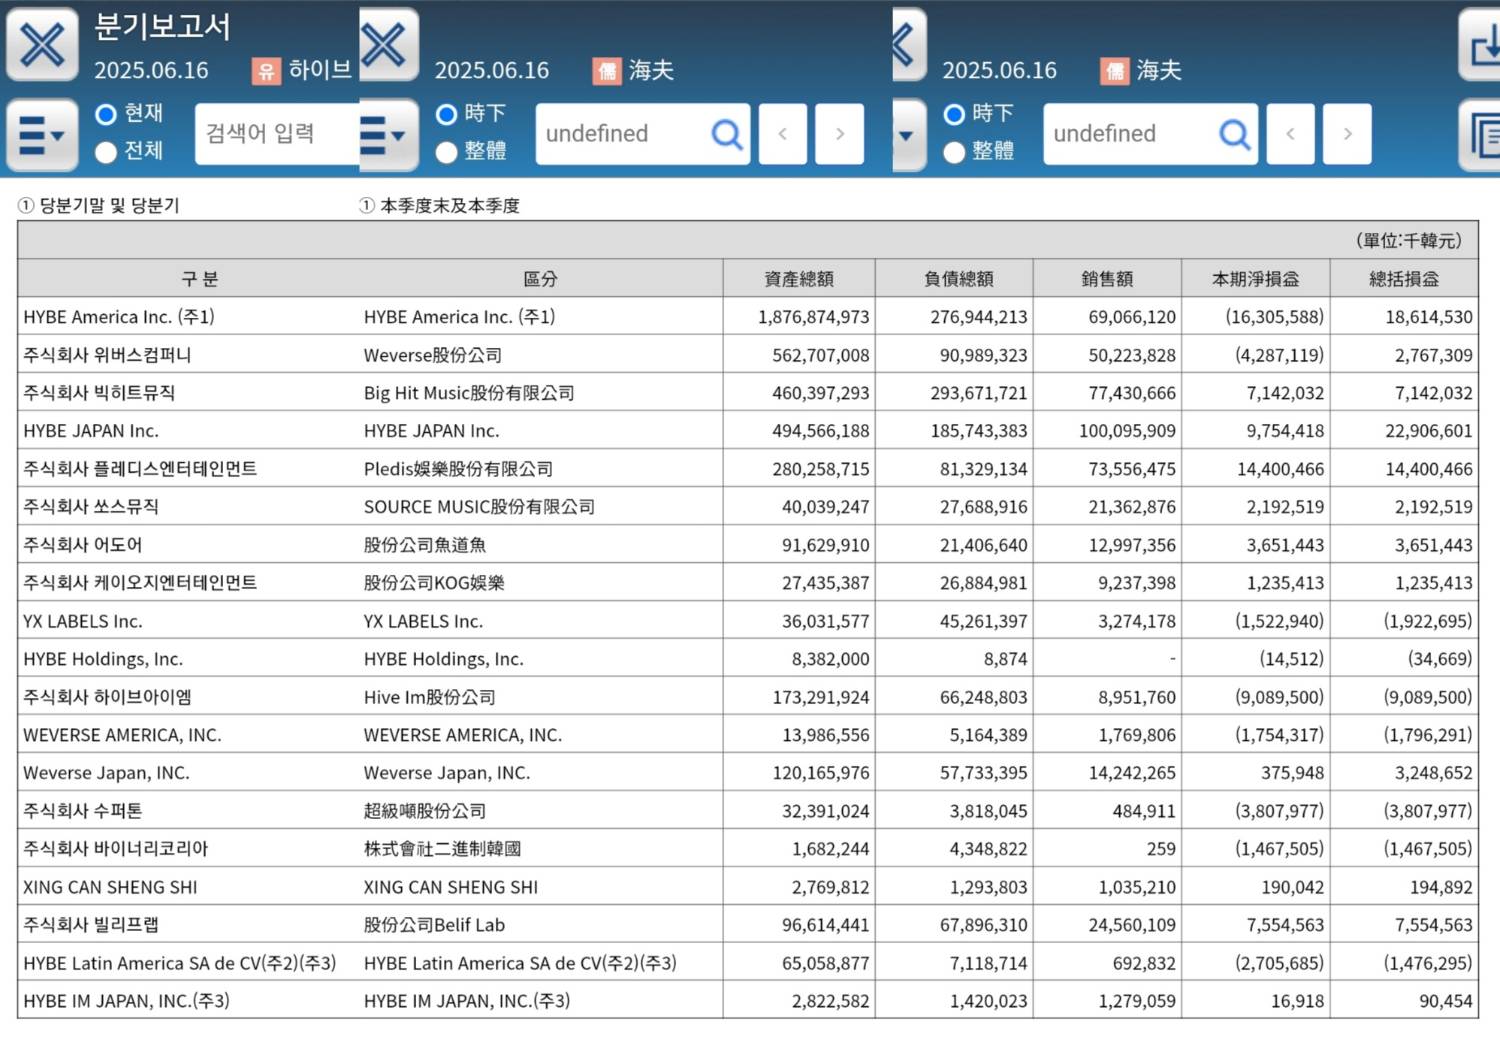Select 時下 radio in the rightmost header
Viewport: 1500px width, 1055px height.
(x=955, y=114)
